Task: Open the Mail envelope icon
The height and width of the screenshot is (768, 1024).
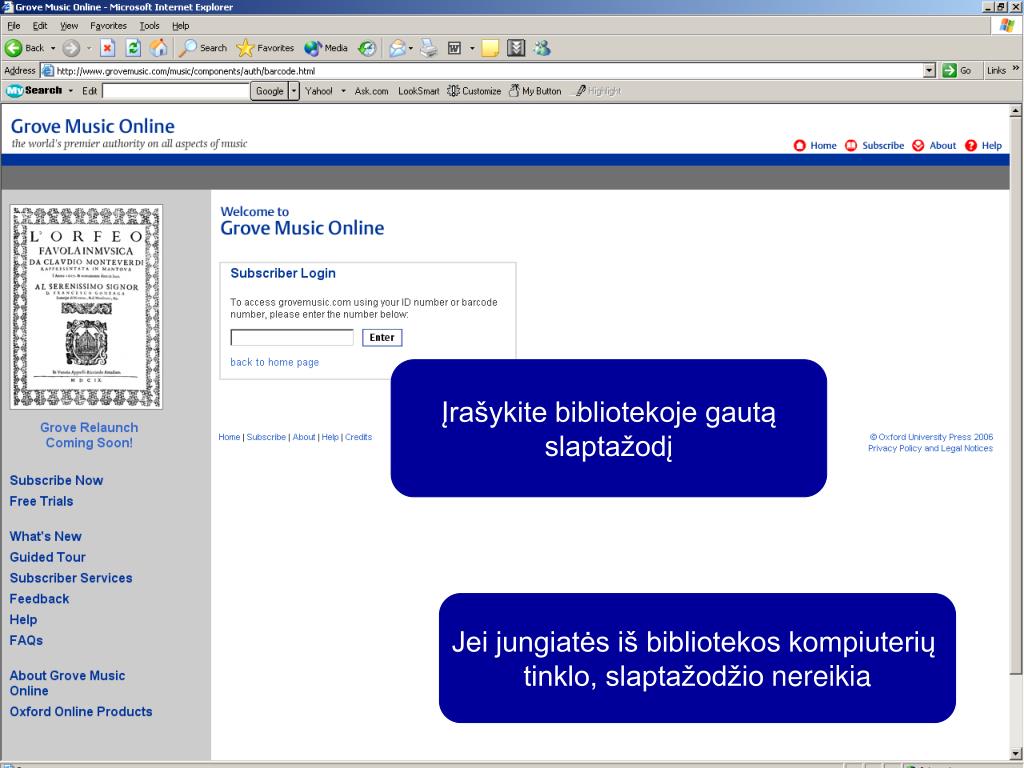Action: click(x=396, y=48)
